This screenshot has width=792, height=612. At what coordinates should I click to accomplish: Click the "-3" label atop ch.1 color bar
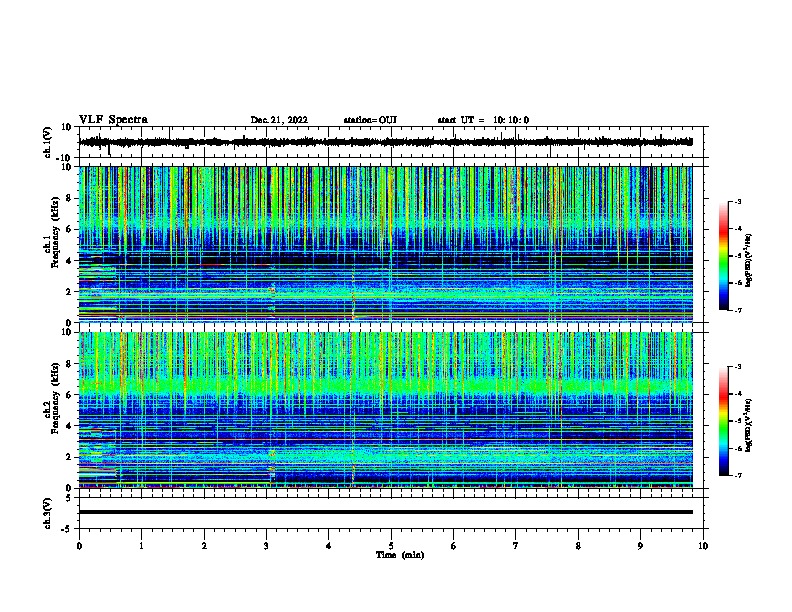pyautogui.click(x=737, y=201)
